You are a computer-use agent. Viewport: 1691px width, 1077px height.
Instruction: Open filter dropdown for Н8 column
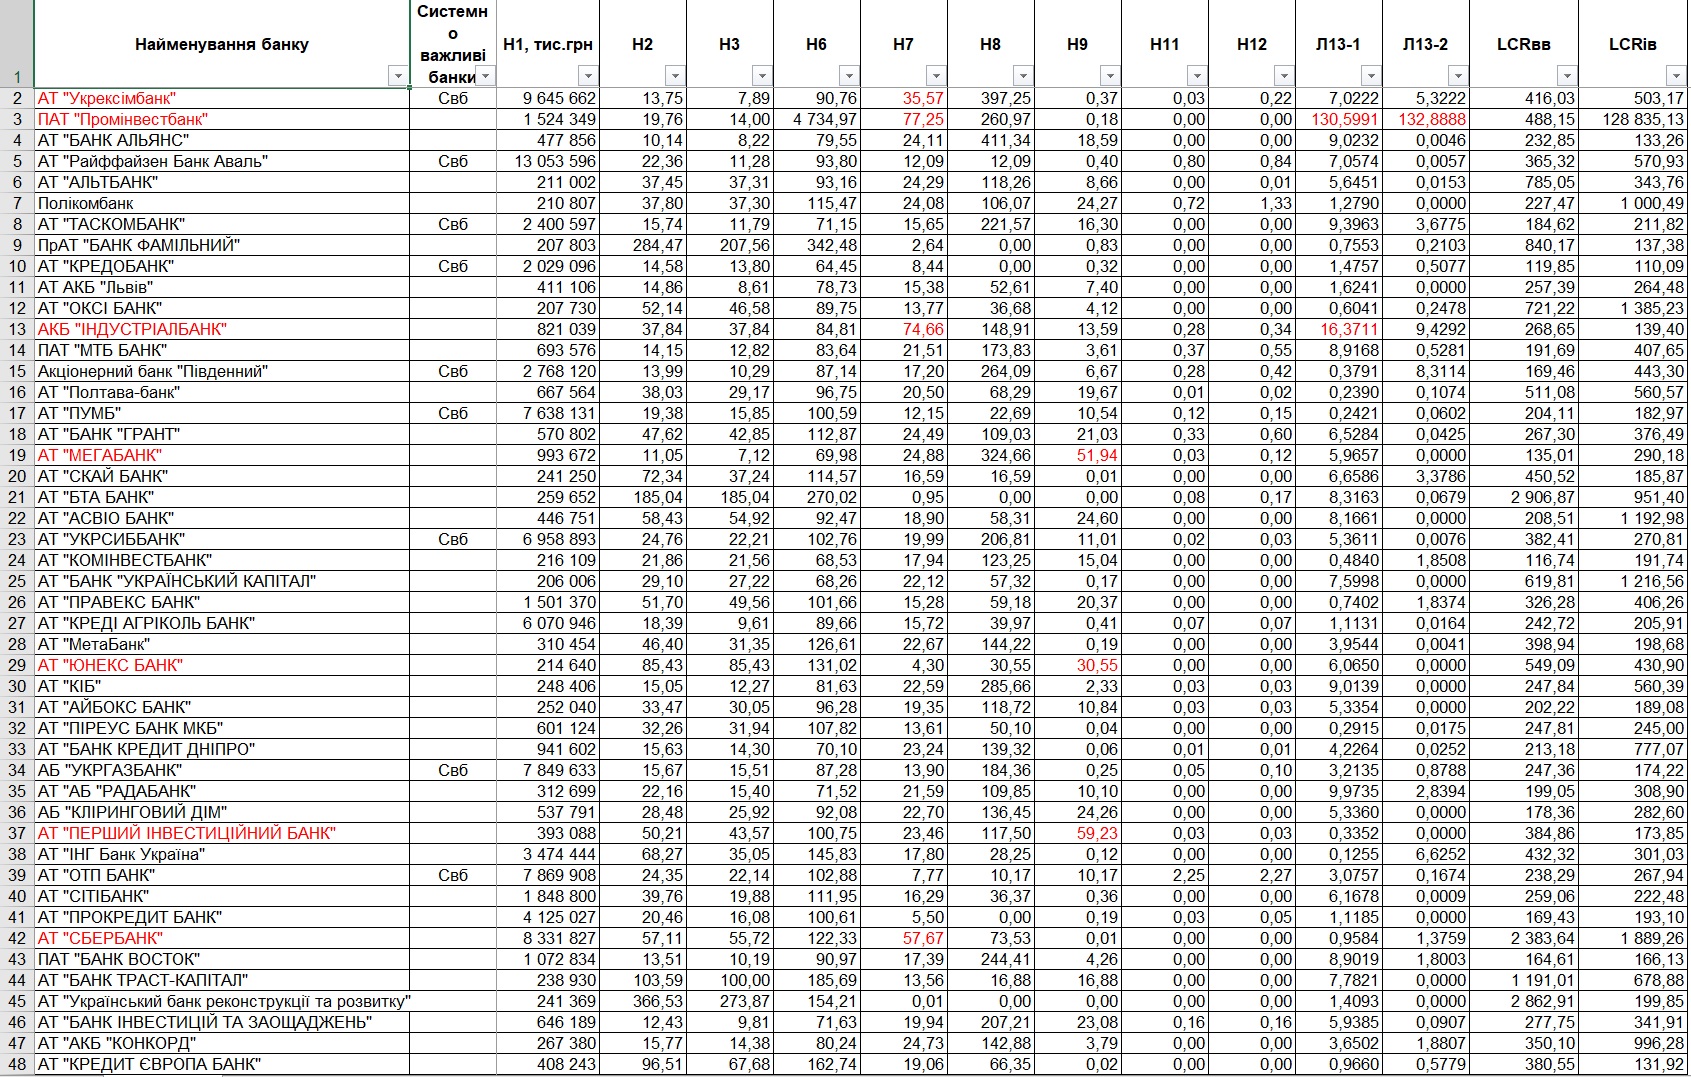(1023, 77)
